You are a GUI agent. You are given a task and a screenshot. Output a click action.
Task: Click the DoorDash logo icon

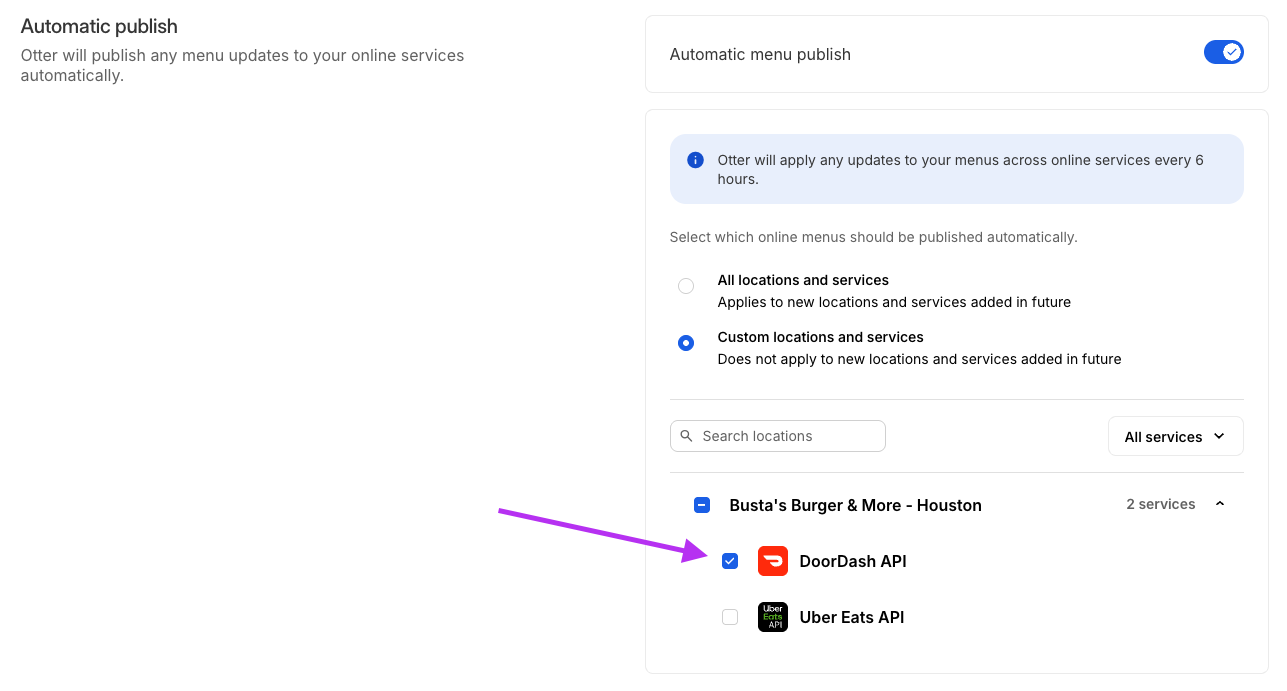773,561
